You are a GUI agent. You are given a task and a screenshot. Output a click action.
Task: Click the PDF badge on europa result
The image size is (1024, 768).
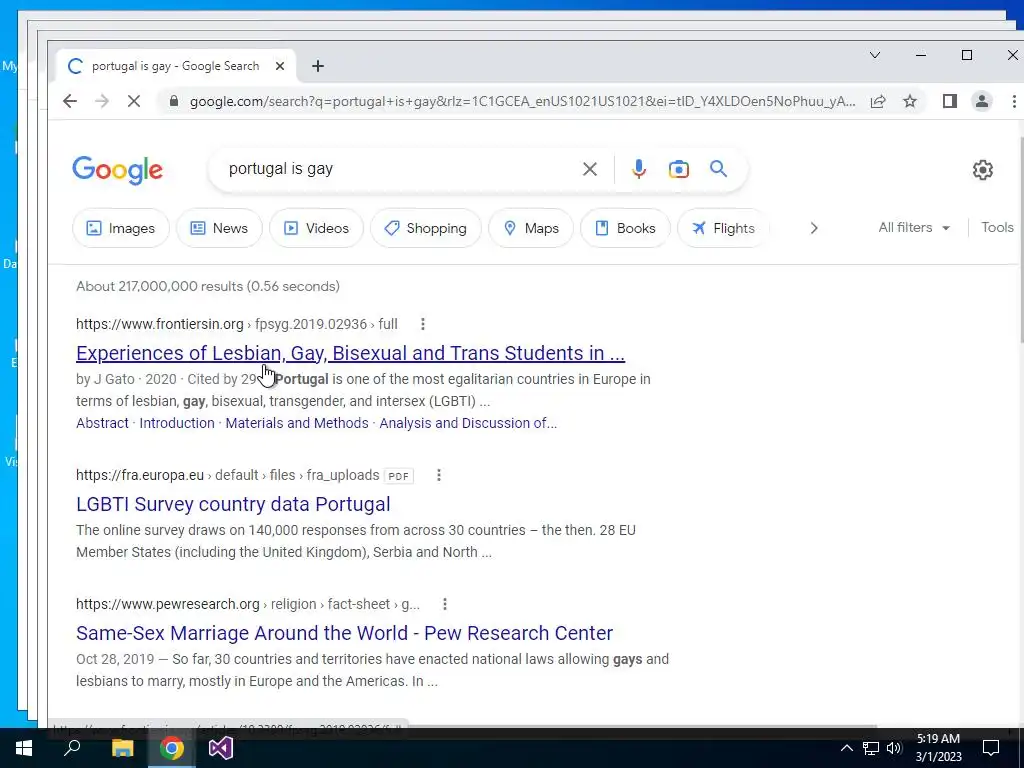398,476
